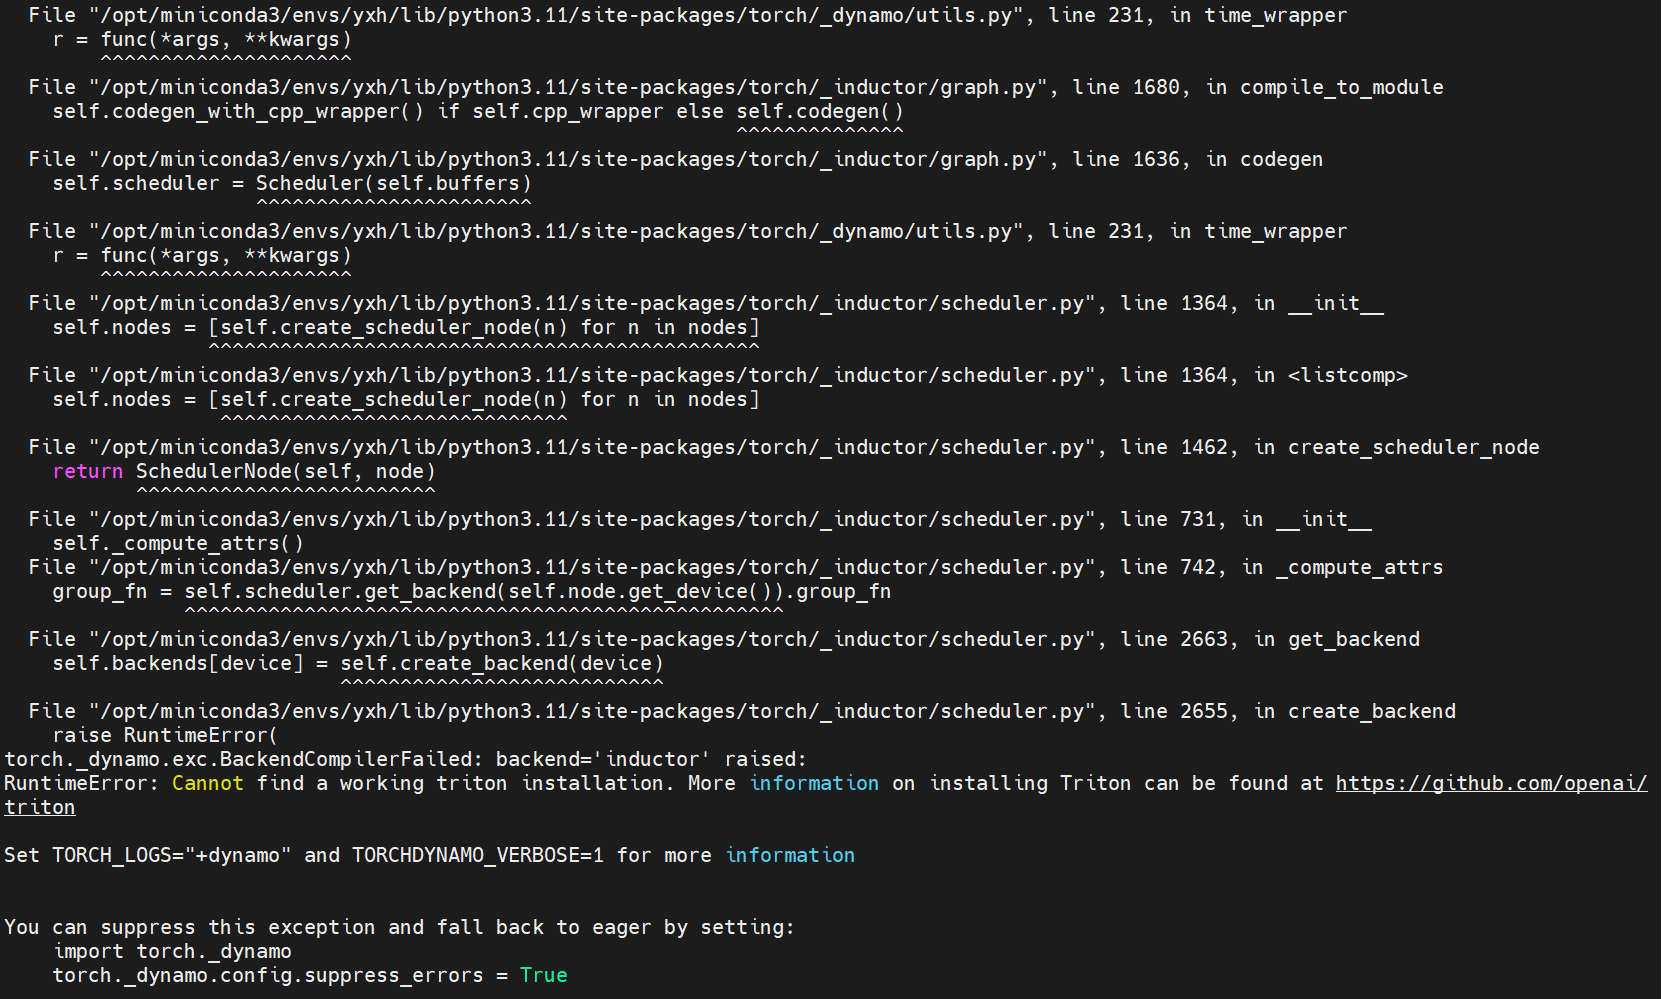Click "line 2663, in get_backend" text
The height and width of the screenshot is (999, 1662).
point(1270,639)
